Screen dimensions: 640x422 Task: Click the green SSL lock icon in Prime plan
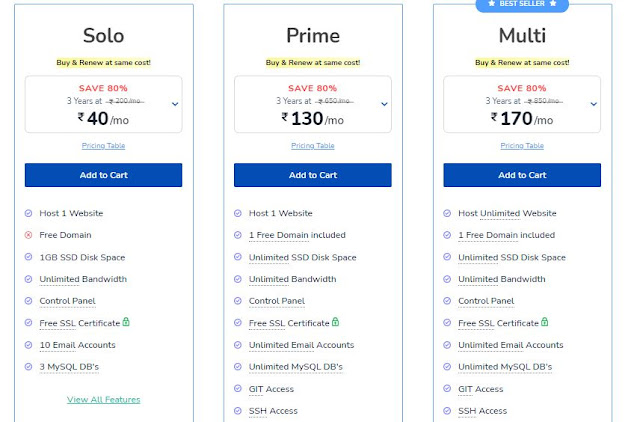click(x=336, y=322)
